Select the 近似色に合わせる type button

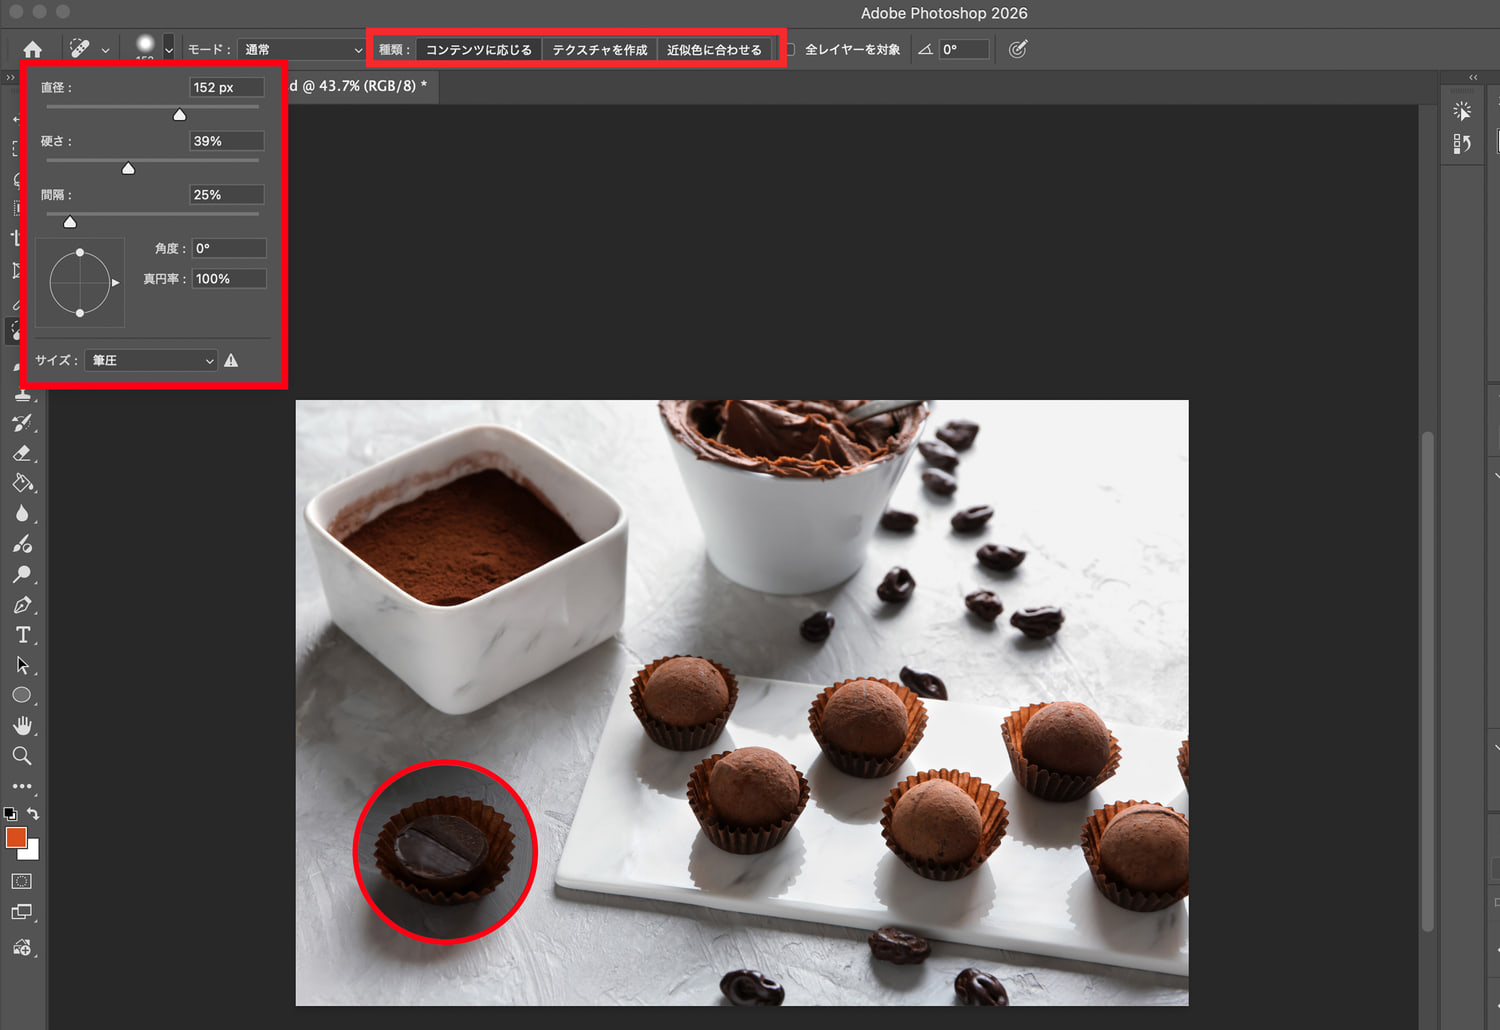[714, 50]
